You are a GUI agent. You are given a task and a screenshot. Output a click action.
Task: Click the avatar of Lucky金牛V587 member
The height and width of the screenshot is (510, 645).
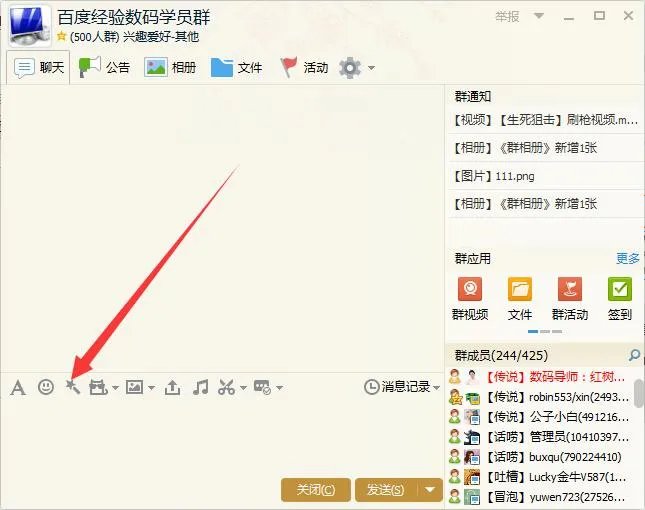click(472, 477)
